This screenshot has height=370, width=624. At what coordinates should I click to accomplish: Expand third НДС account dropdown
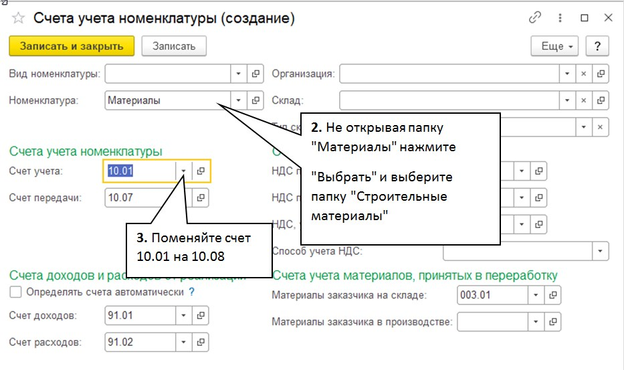[522, 224]
